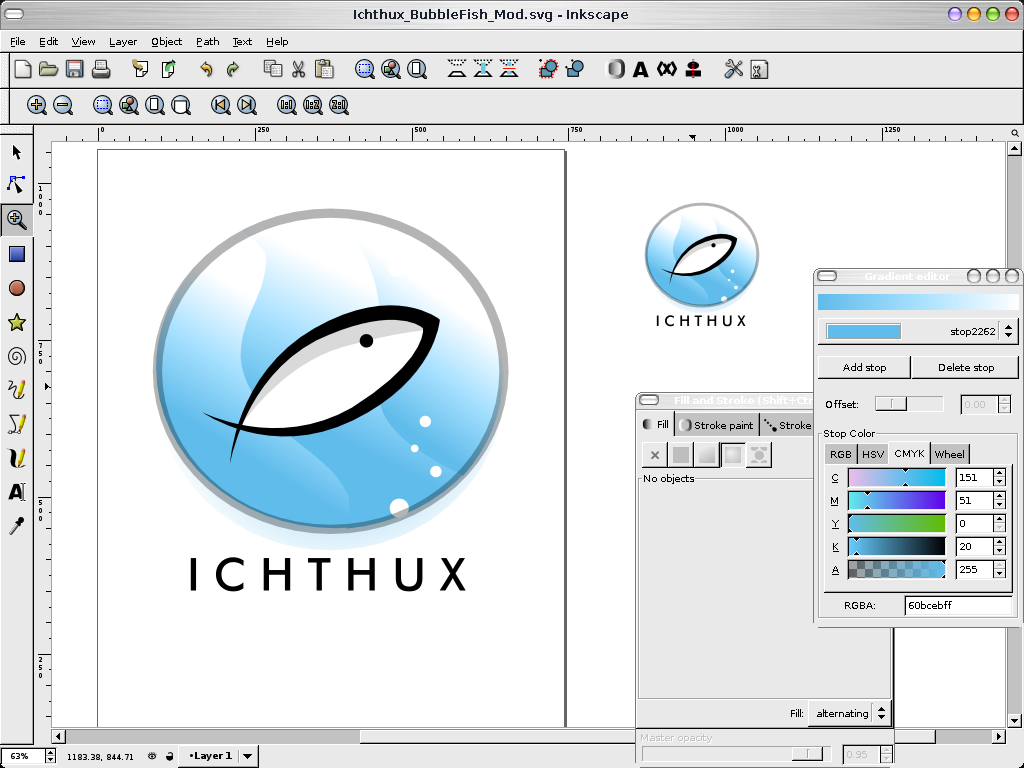The image size is (1024, 768).
Task: Click the M value stepper
Action: click(999, 501)
